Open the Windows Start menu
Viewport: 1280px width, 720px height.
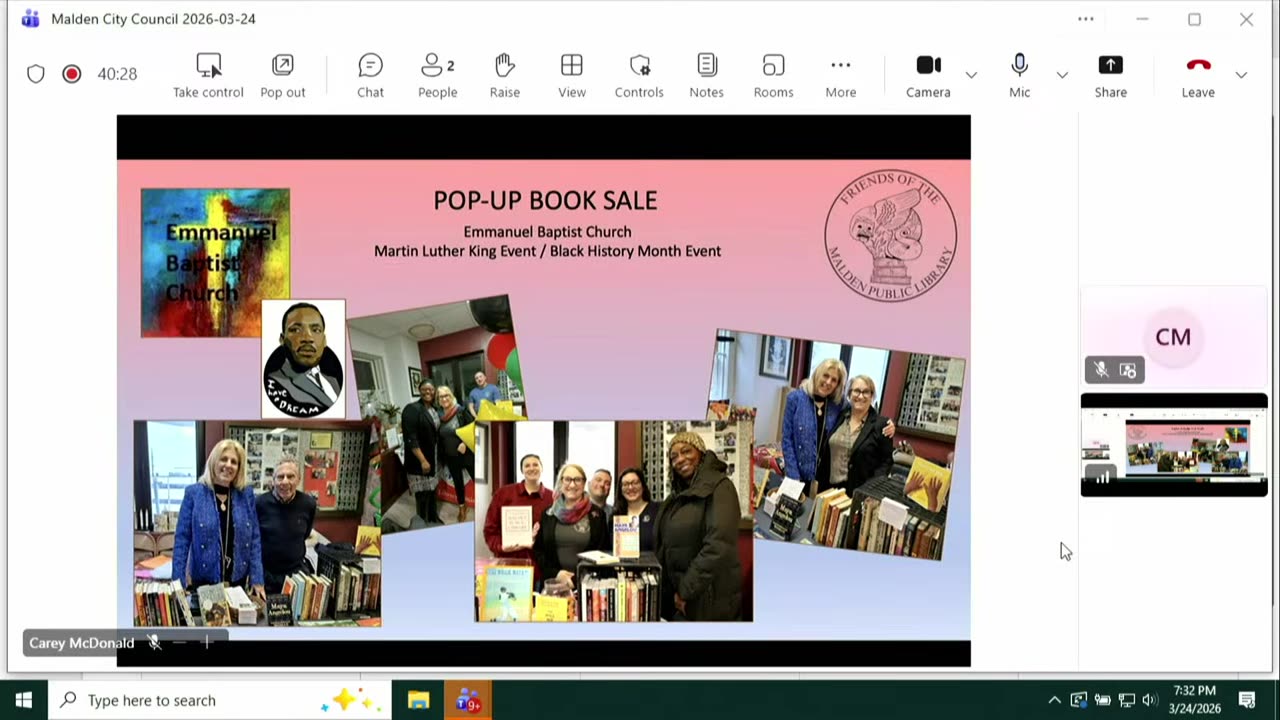tap(24, 700)
